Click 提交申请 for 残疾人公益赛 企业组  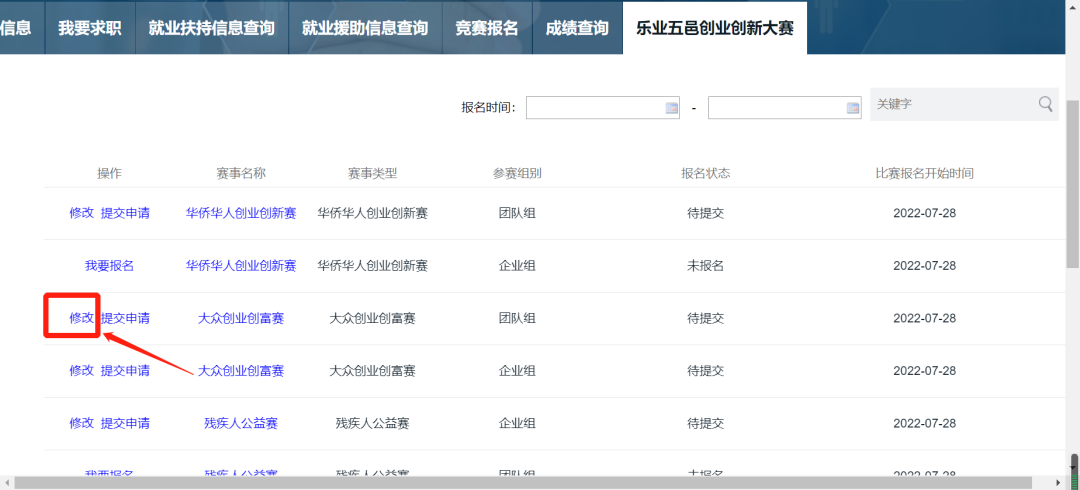(x=125, y=423)
